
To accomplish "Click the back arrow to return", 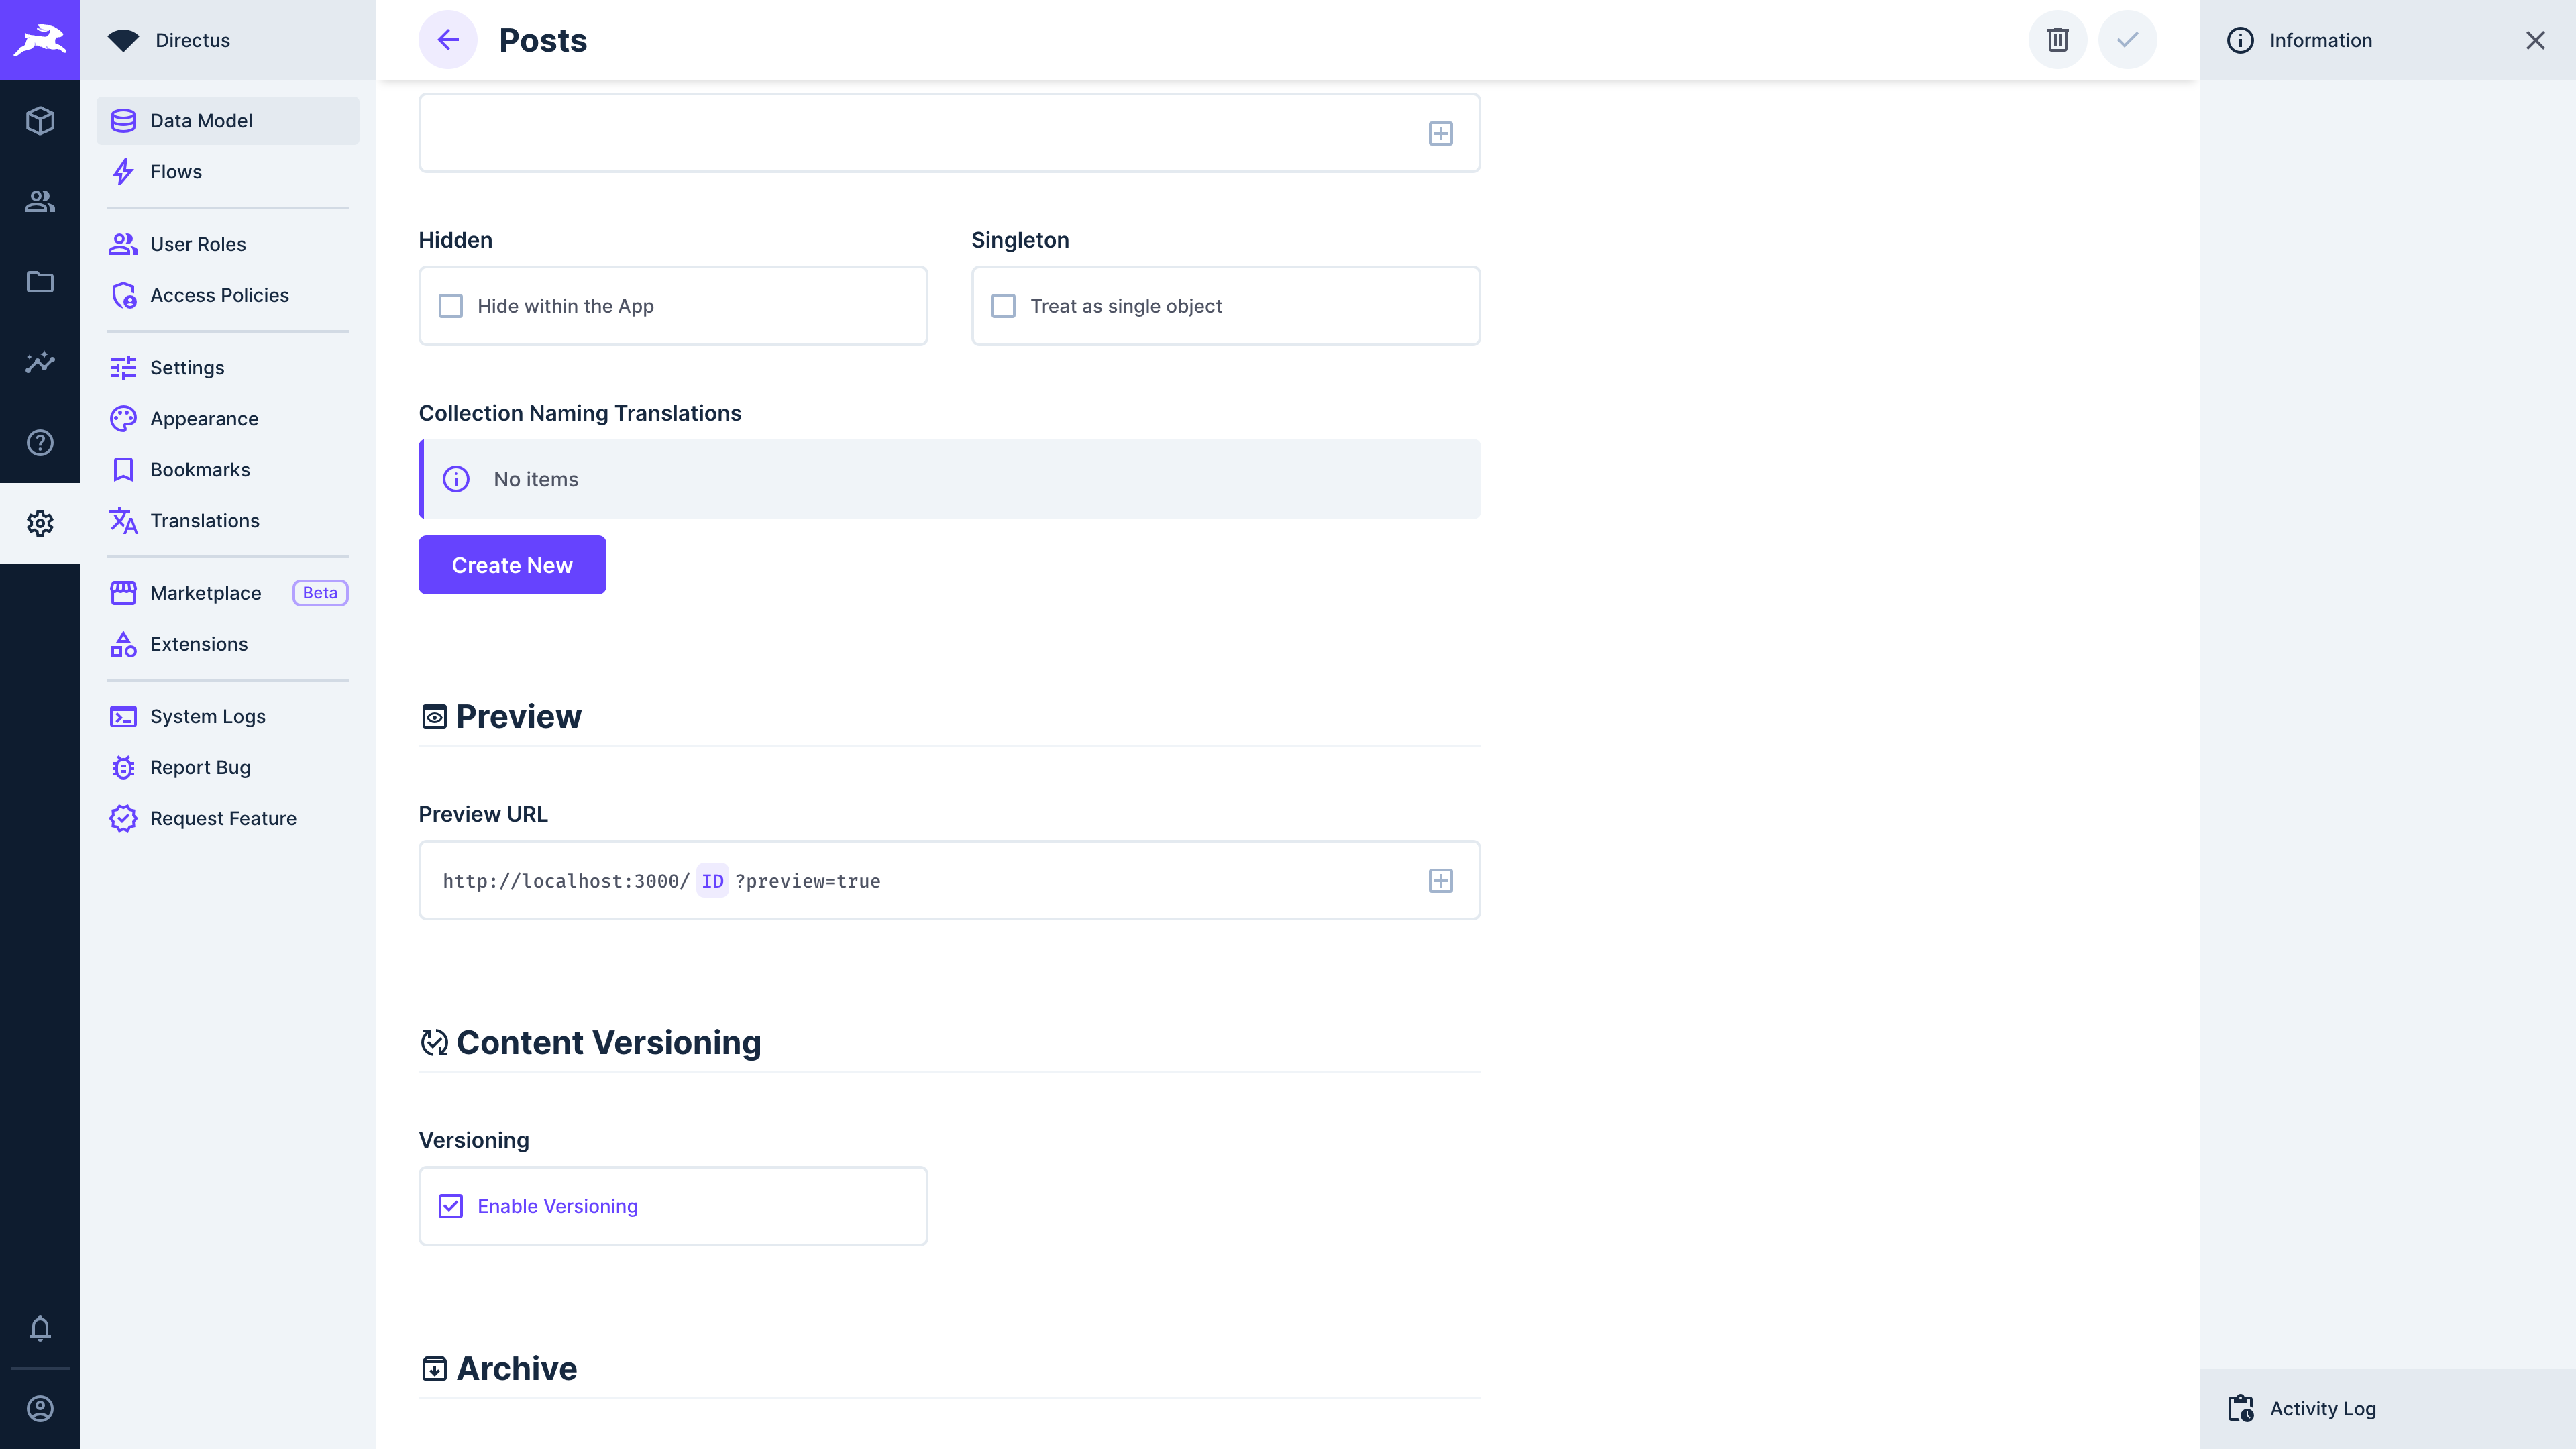I will coord(447,39).
